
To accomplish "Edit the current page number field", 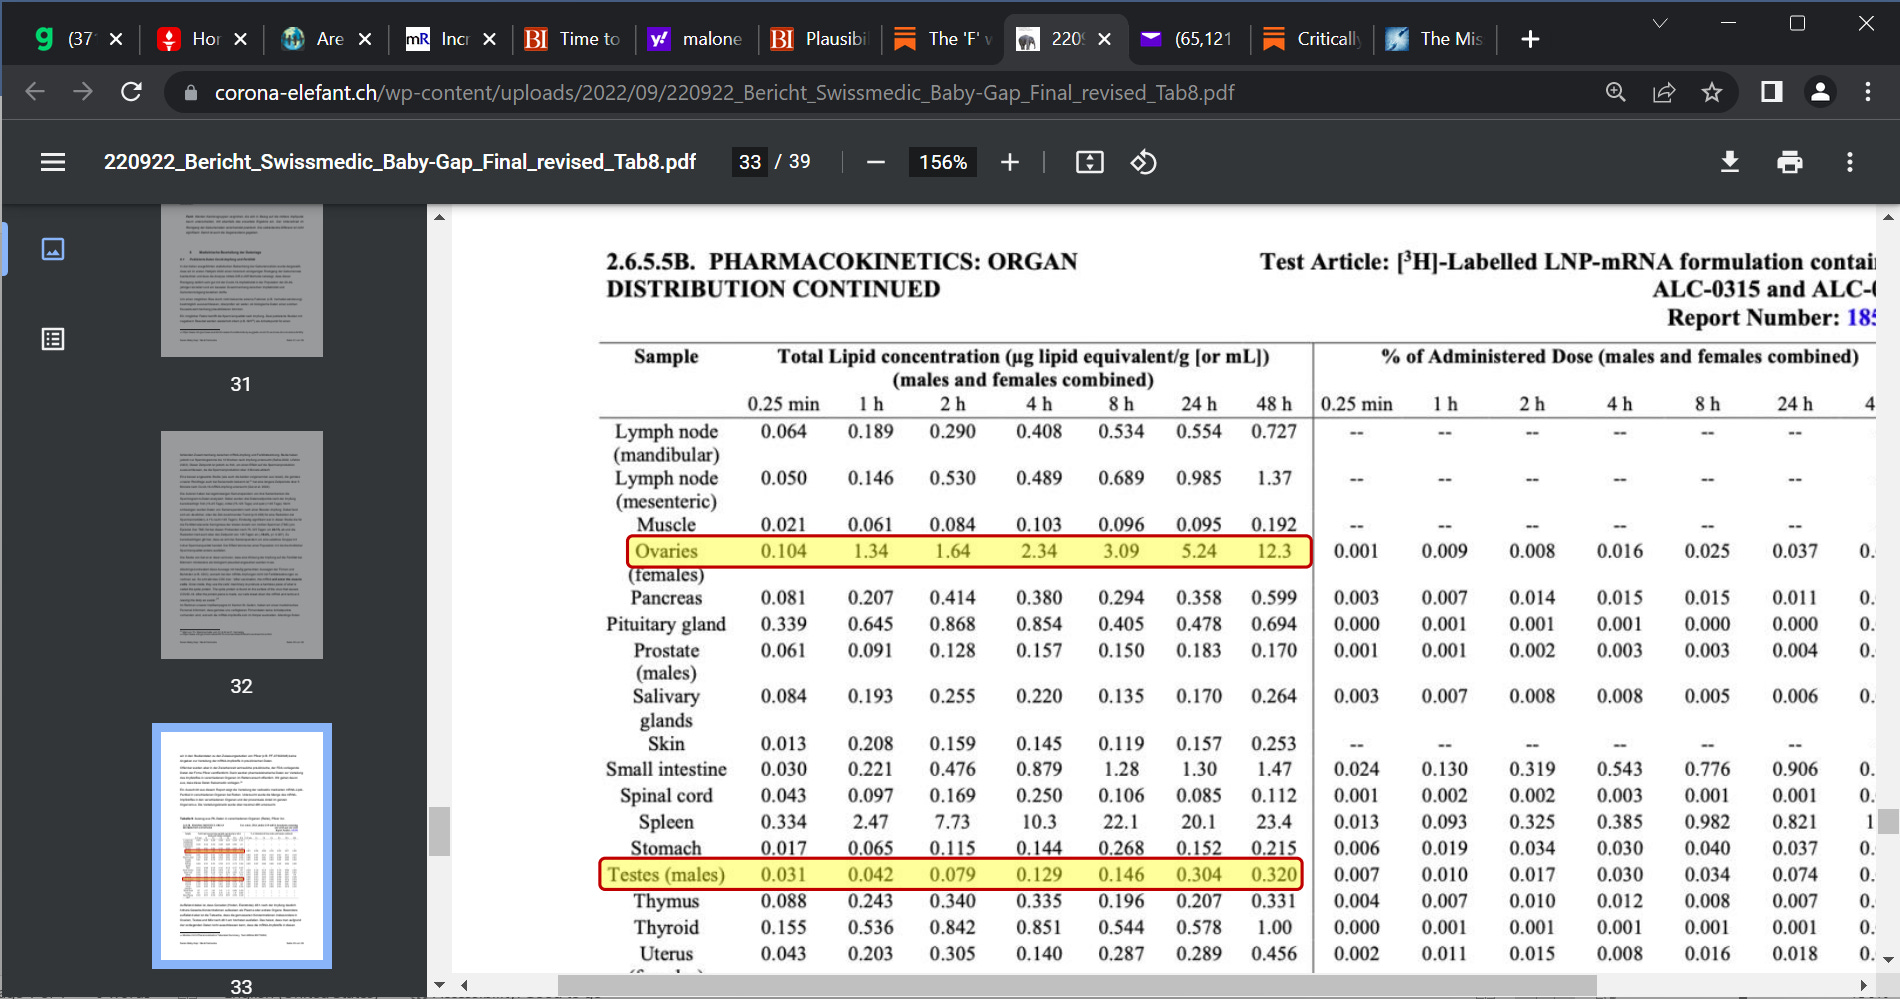I will pyautogui.click(x=750, y=162).
